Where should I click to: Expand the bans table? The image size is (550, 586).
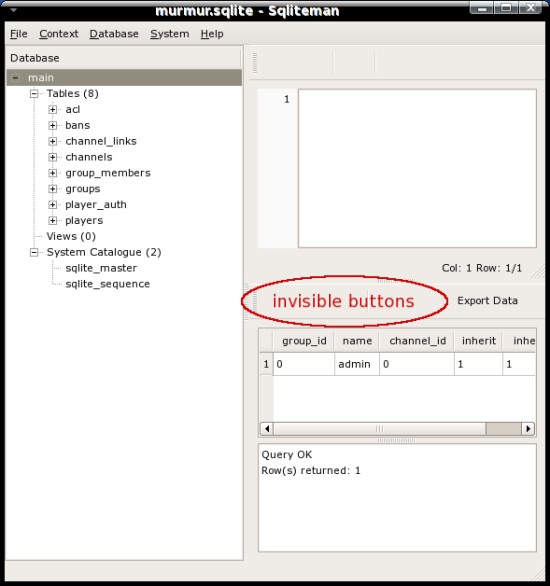pyautogui.click(x=53, y=125)
